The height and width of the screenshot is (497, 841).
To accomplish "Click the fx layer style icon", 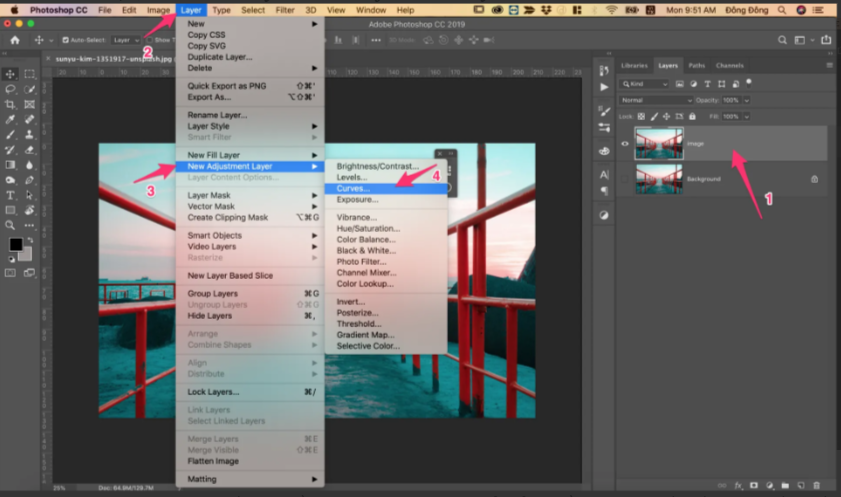I will pyautogui.click(x=738, y=485).
